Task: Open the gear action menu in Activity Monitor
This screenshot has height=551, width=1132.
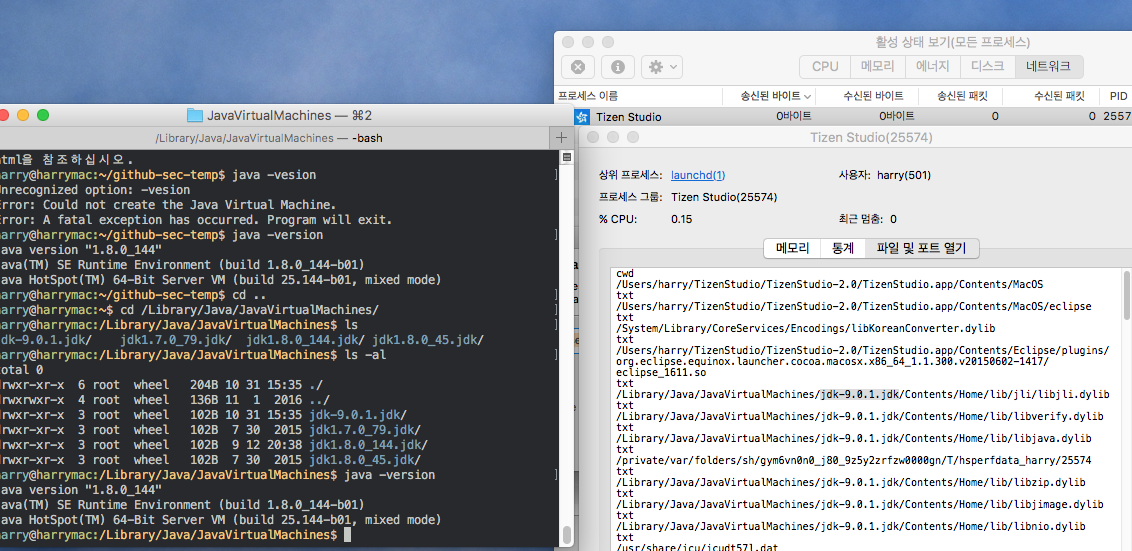Action: (x=662, y=66)
